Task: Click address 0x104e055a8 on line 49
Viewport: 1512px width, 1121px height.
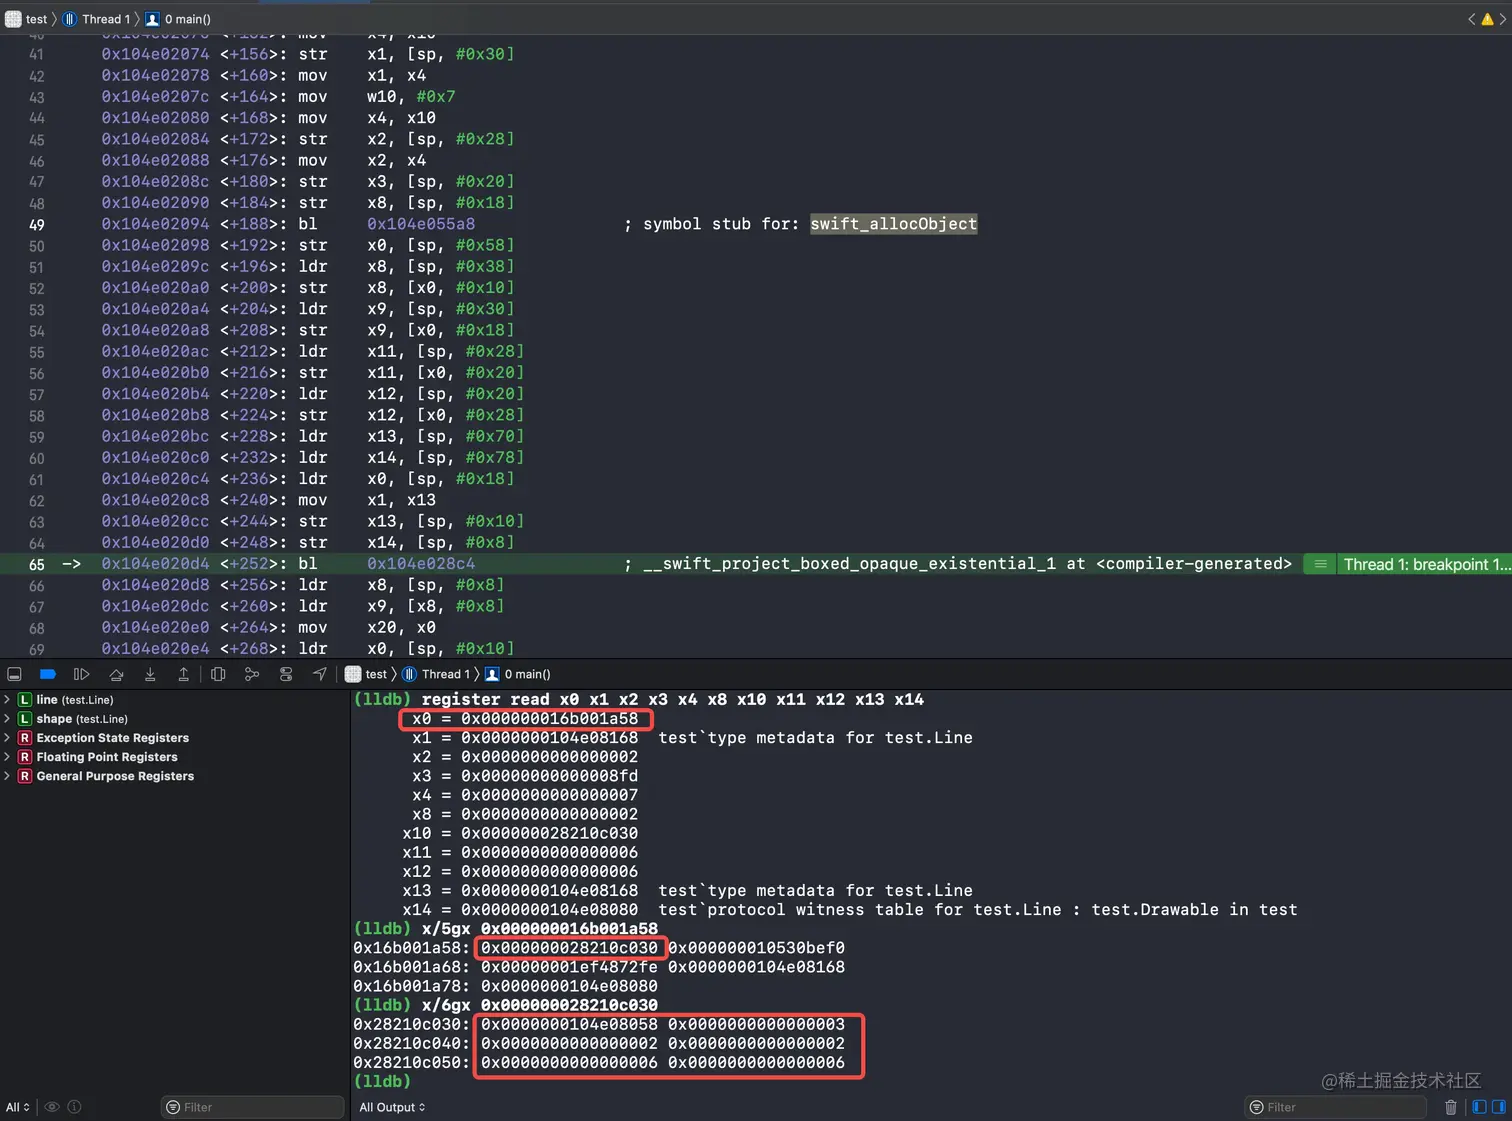Action: click(x=421, y=224)
